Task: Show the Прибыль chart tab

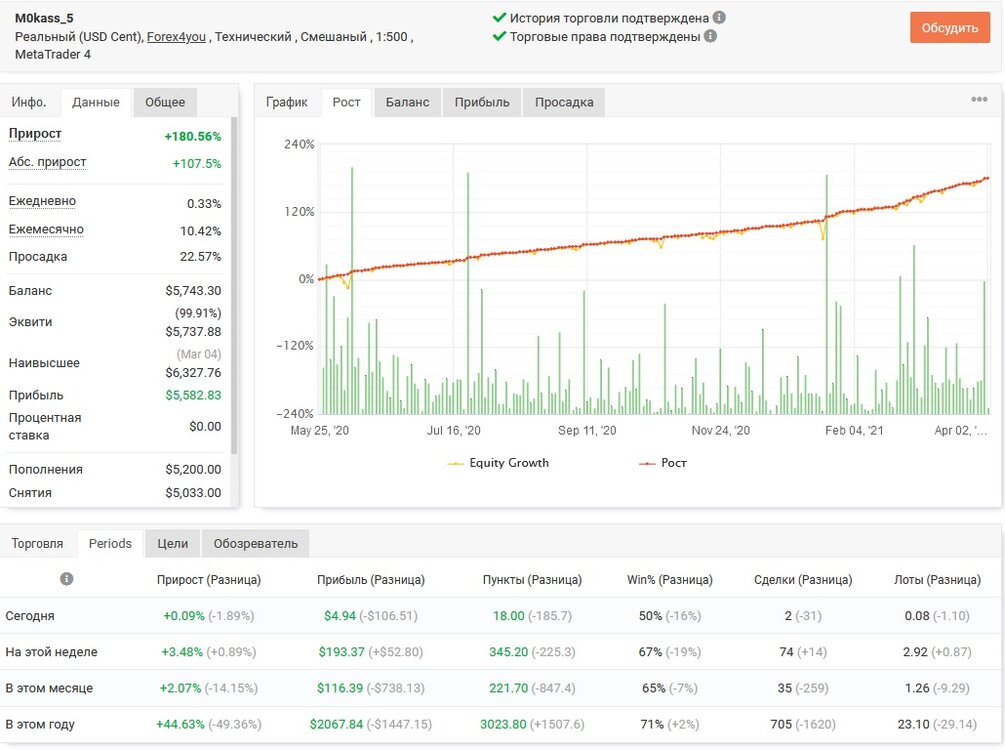Action: pos(482,102)
